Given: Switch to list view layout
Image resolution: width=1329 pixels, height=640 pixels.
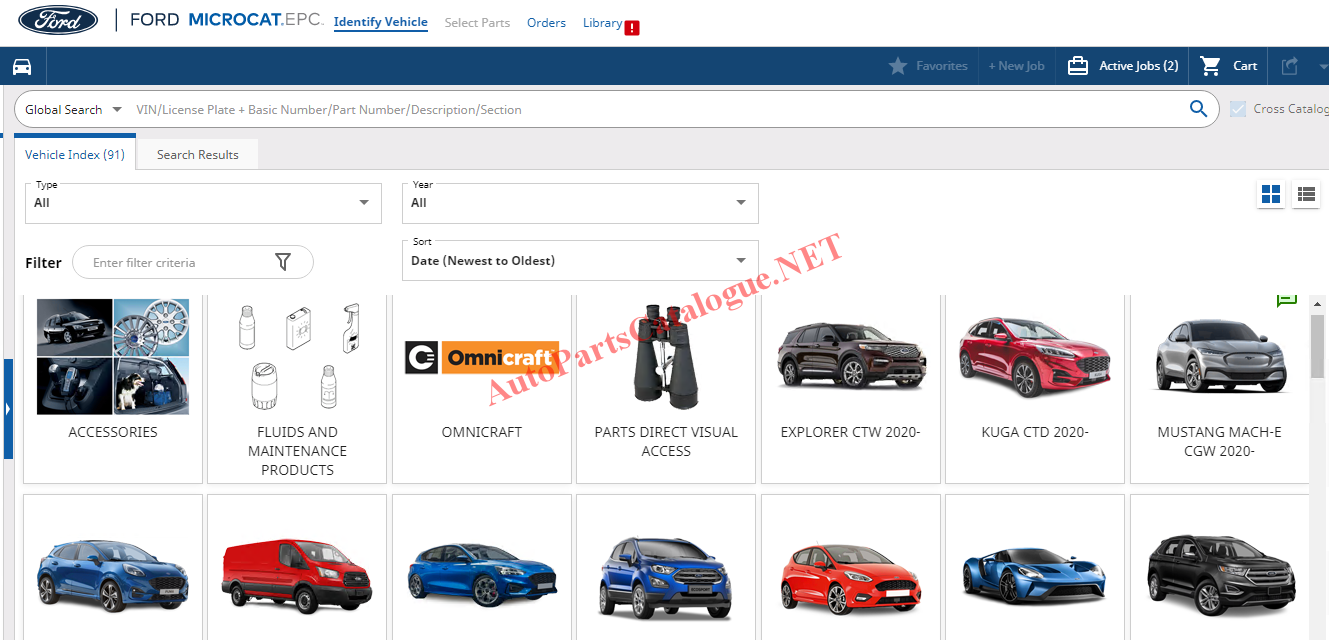Looking at the screenshot, I should pos(1306,195).
